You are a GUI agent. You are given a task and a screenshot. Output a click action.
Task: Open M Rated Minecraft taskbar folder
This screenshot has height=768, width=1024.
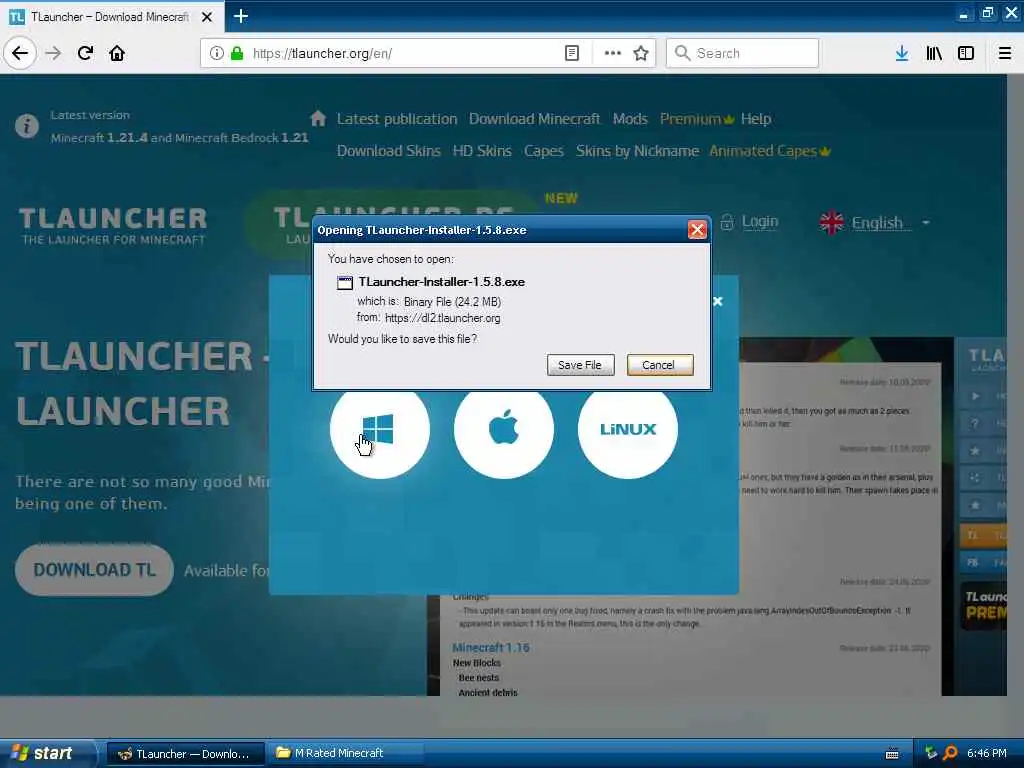coord(344,754)
